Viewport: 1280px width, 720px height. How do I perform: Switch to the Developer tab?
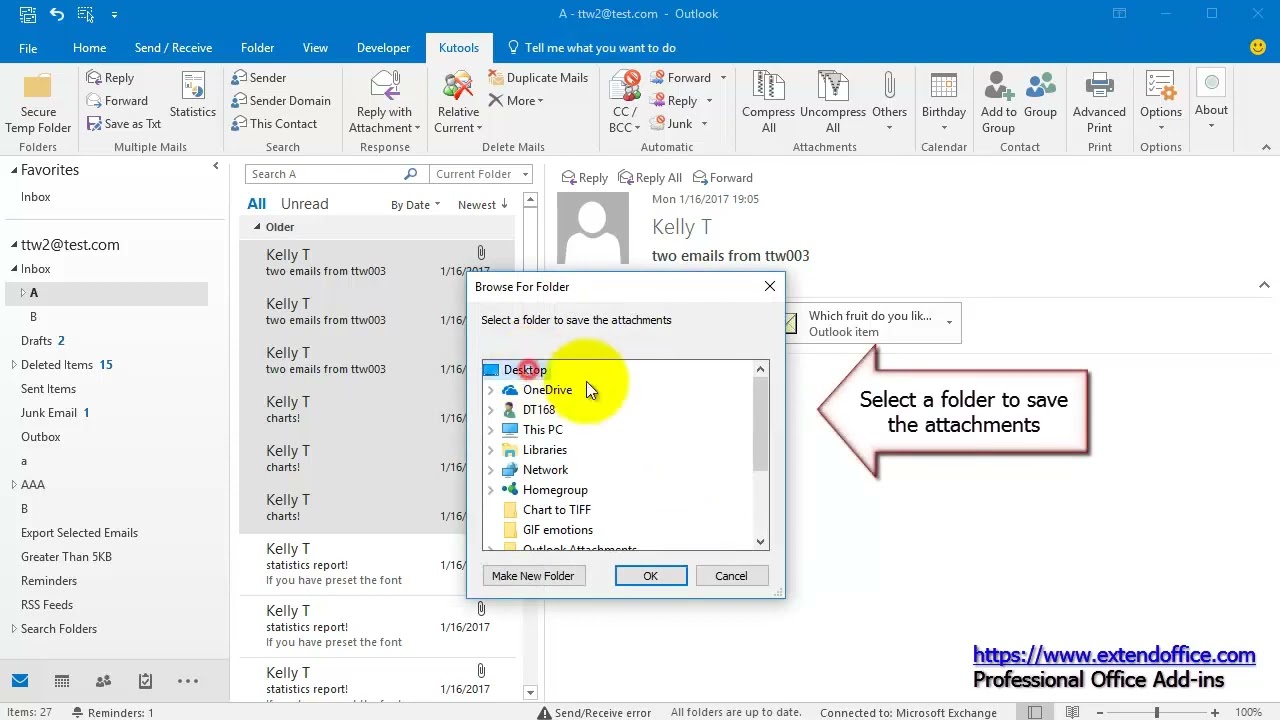[383, 48]
